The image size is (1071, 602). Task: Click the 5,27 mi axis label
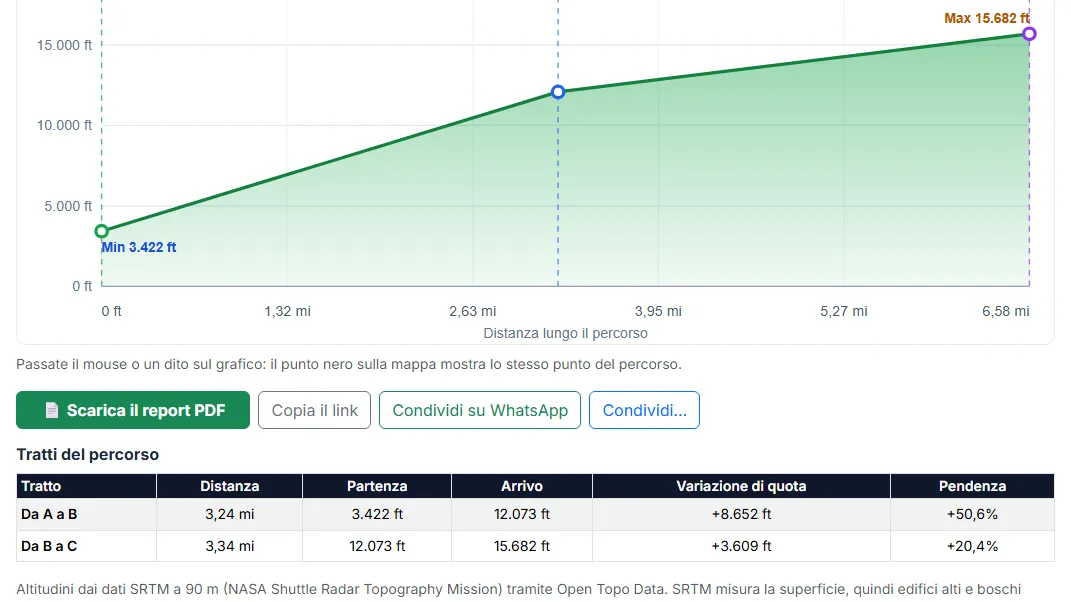pos(844,311)
